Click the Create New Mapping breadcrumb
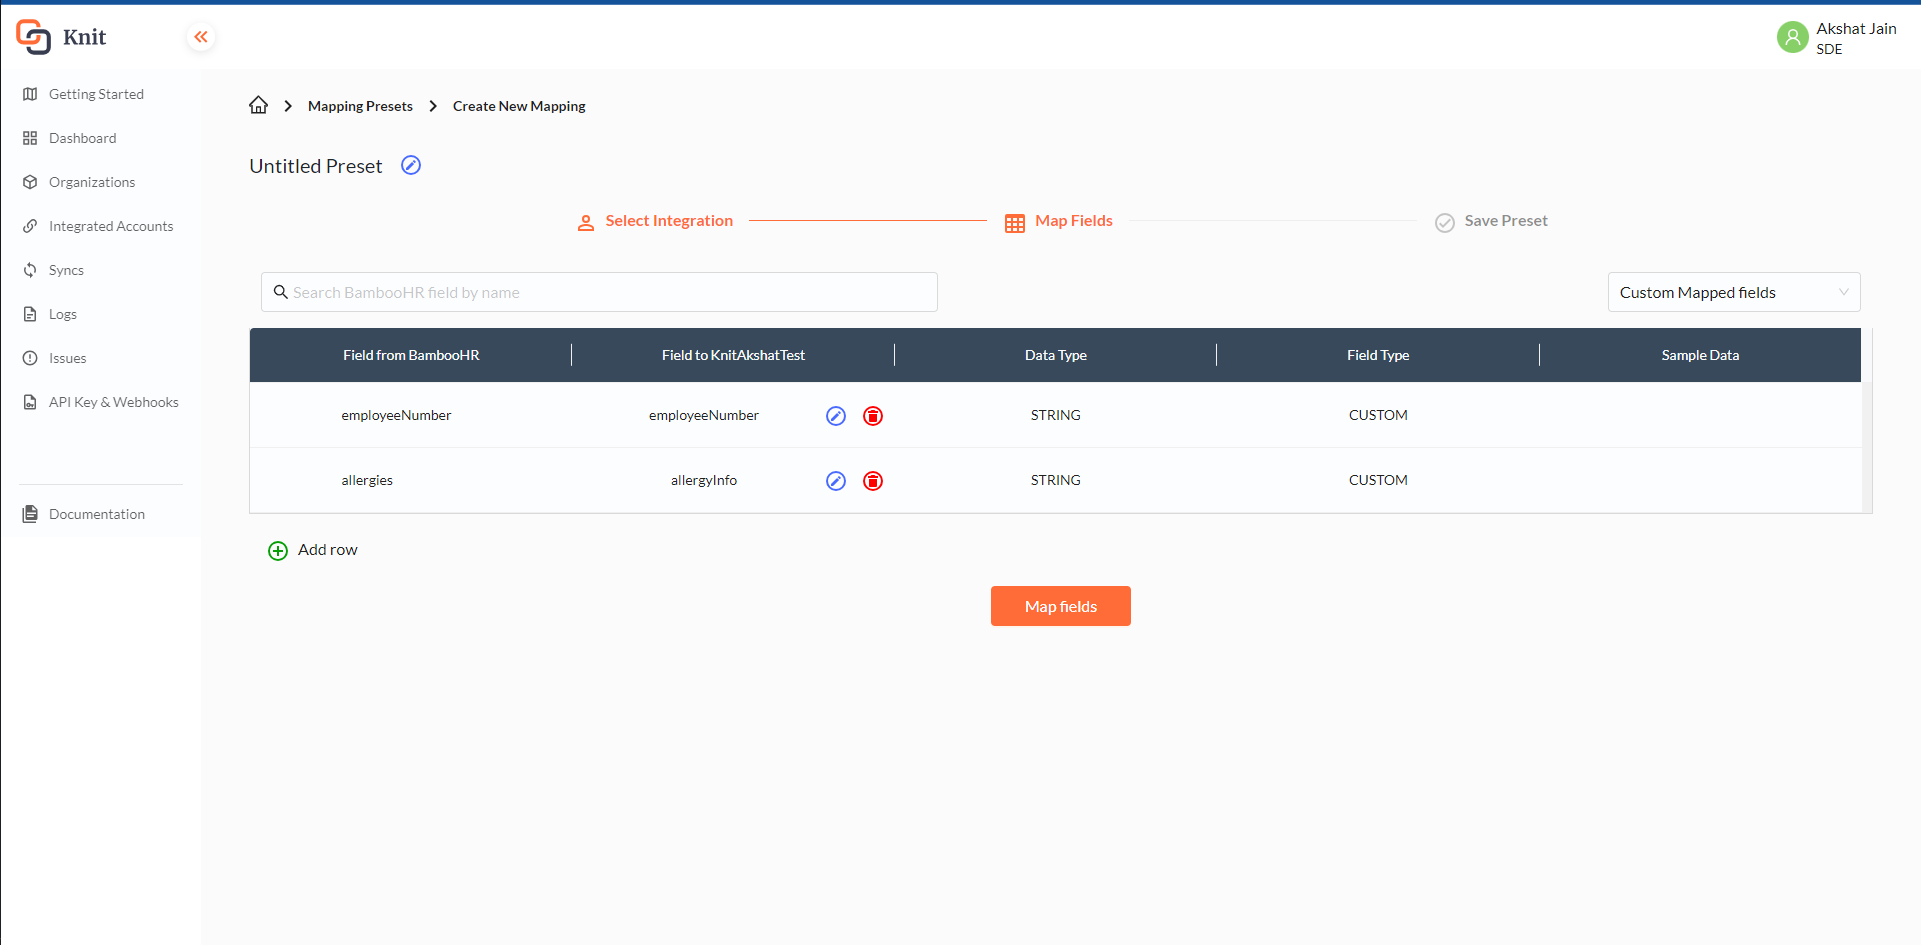 pyautogui.click(x=519, y=106)
